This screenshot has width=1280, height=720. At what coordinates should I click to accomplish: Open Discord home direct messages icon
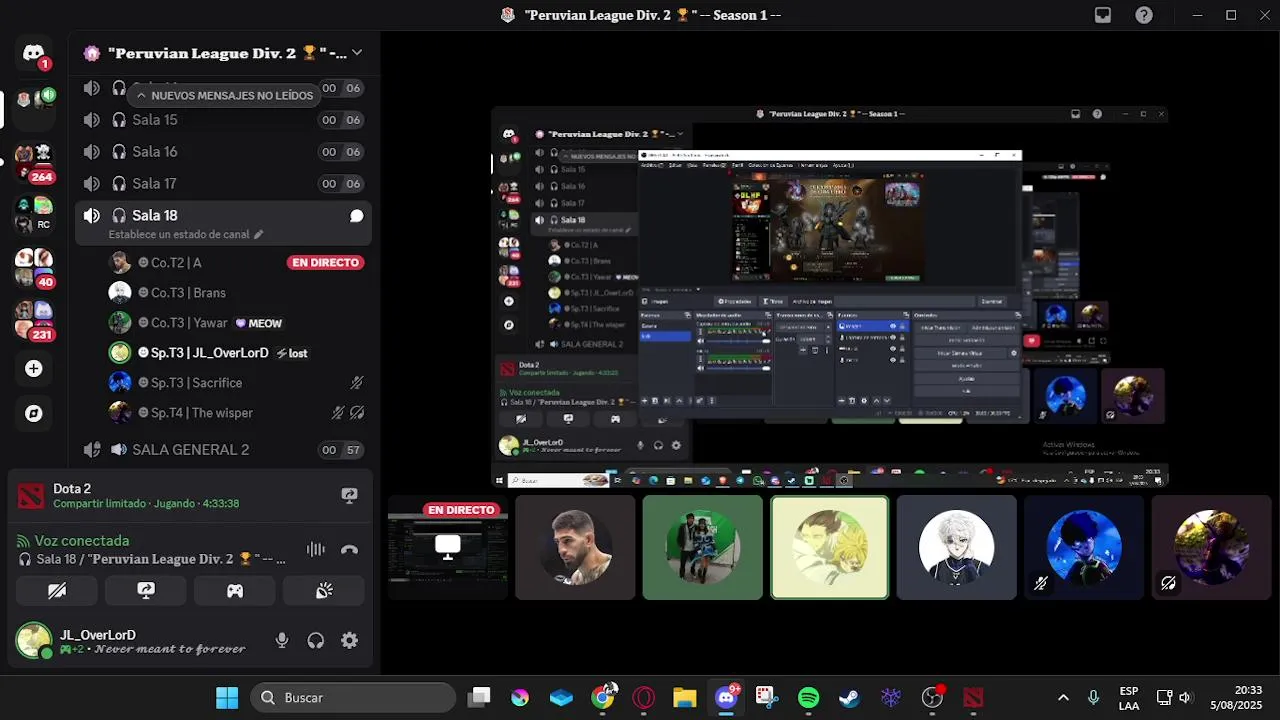(x=33, y=53)
